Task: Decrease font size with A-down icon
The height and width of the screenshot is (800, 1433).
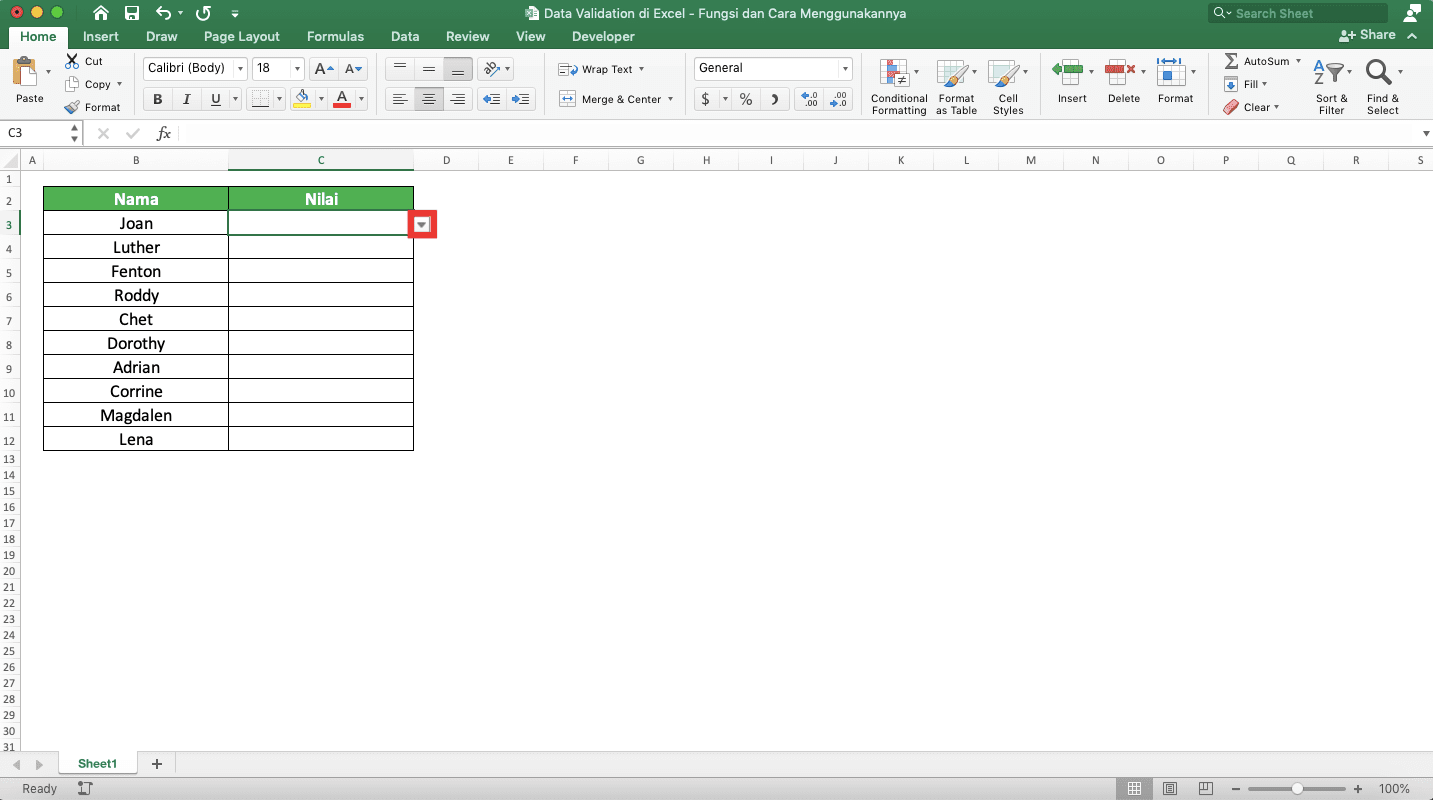Action: click(x=354, y=69)
